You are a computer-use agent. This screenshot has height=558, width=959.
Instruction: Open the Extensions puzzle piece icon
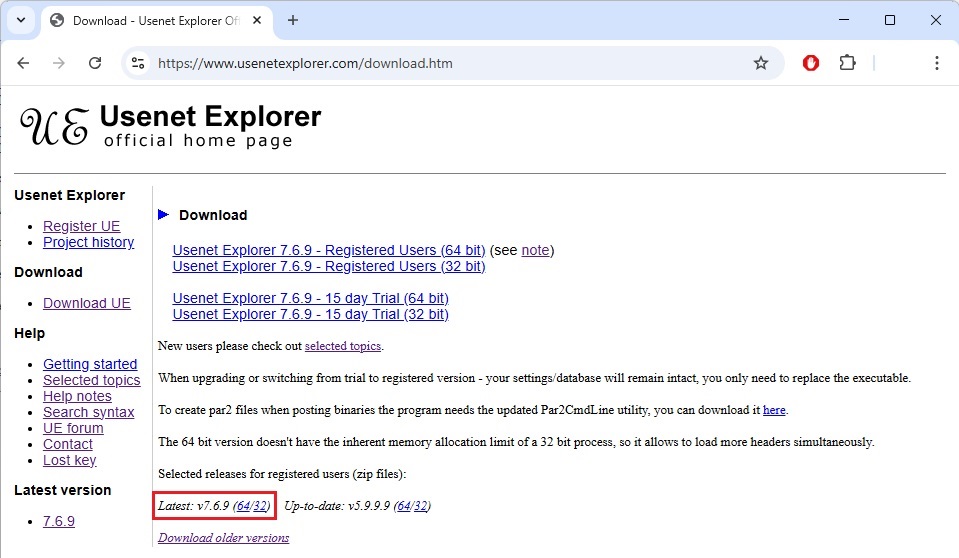[847, 63]
